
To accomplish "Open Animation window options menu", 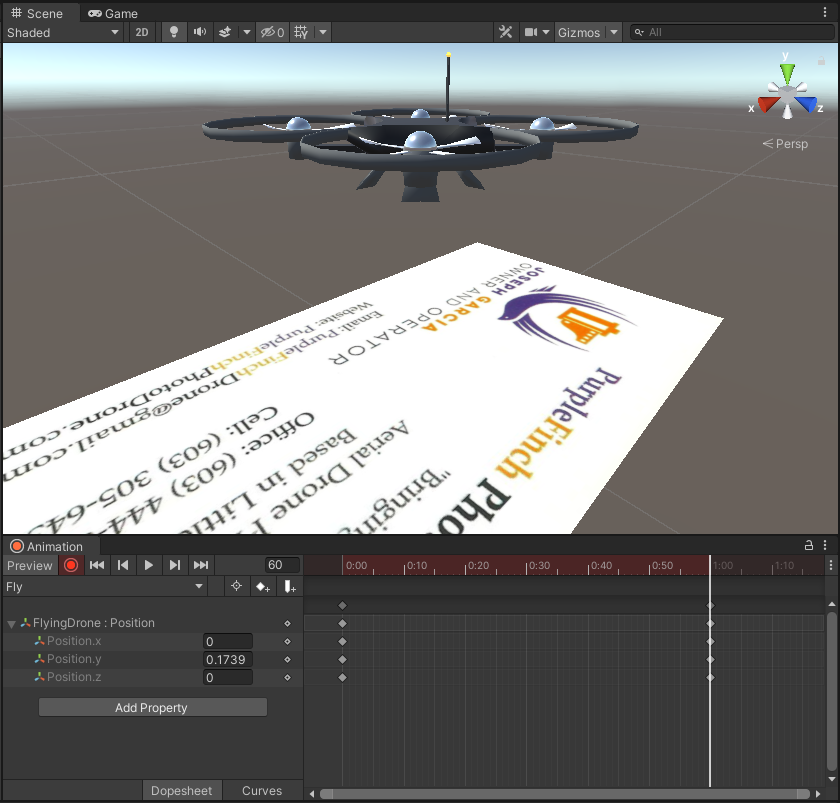I will [x=825, y=545].
